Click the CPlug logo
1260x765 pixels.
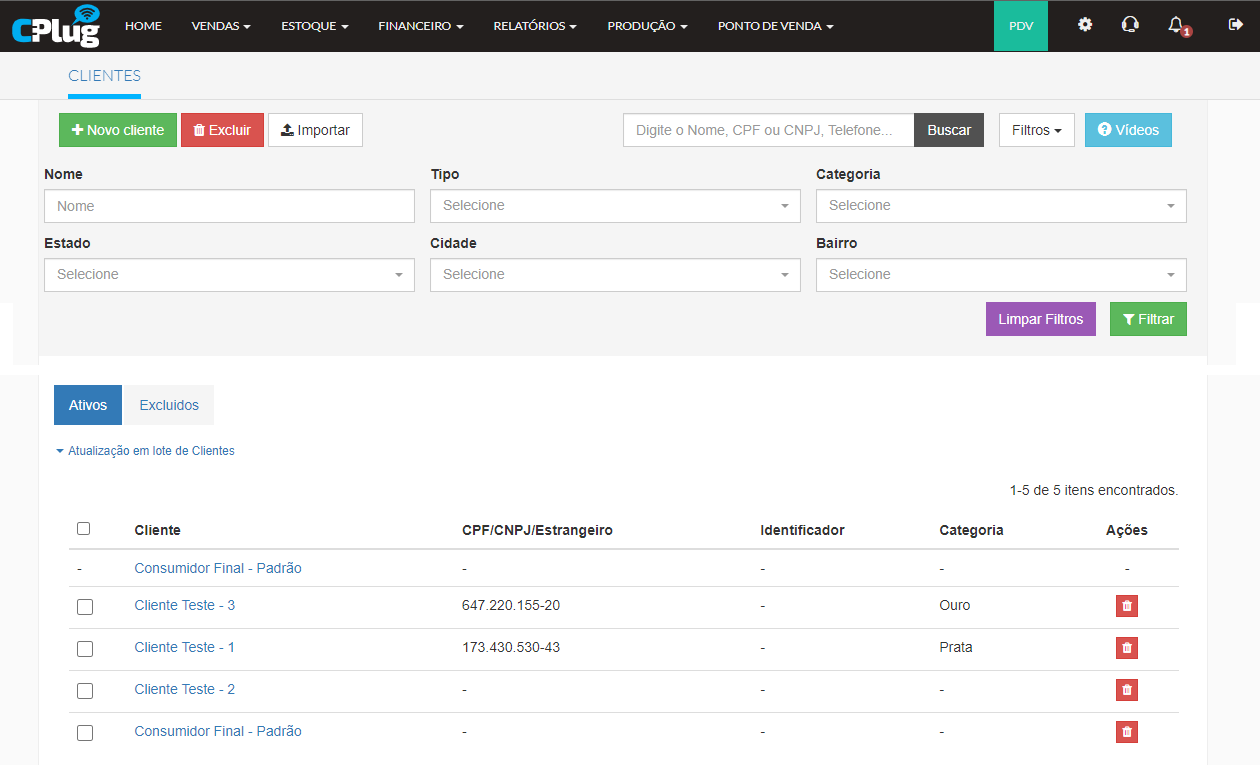pyautogui.click(x=56, y=26)
